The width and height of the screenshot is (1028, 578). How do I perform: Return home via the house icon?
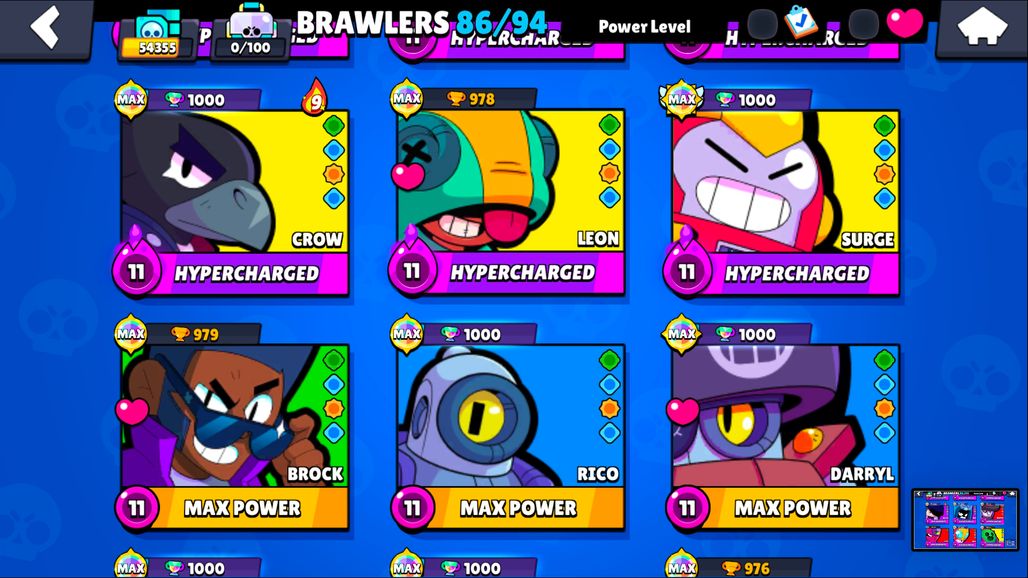coord(981,27)
